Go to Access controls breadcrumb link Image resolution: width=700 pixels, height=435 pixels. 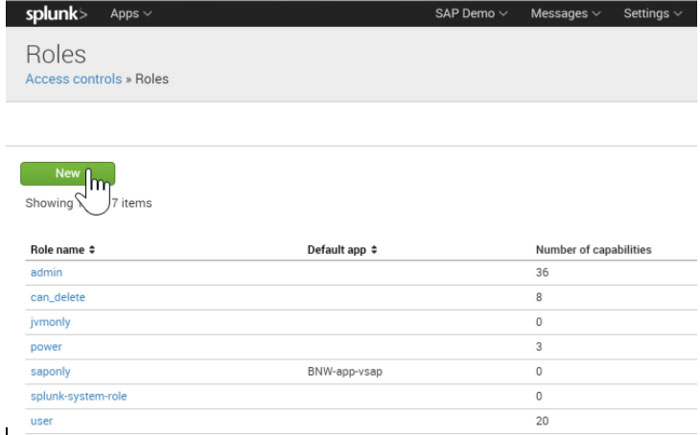pyautogui.click(x=73, y=79)
